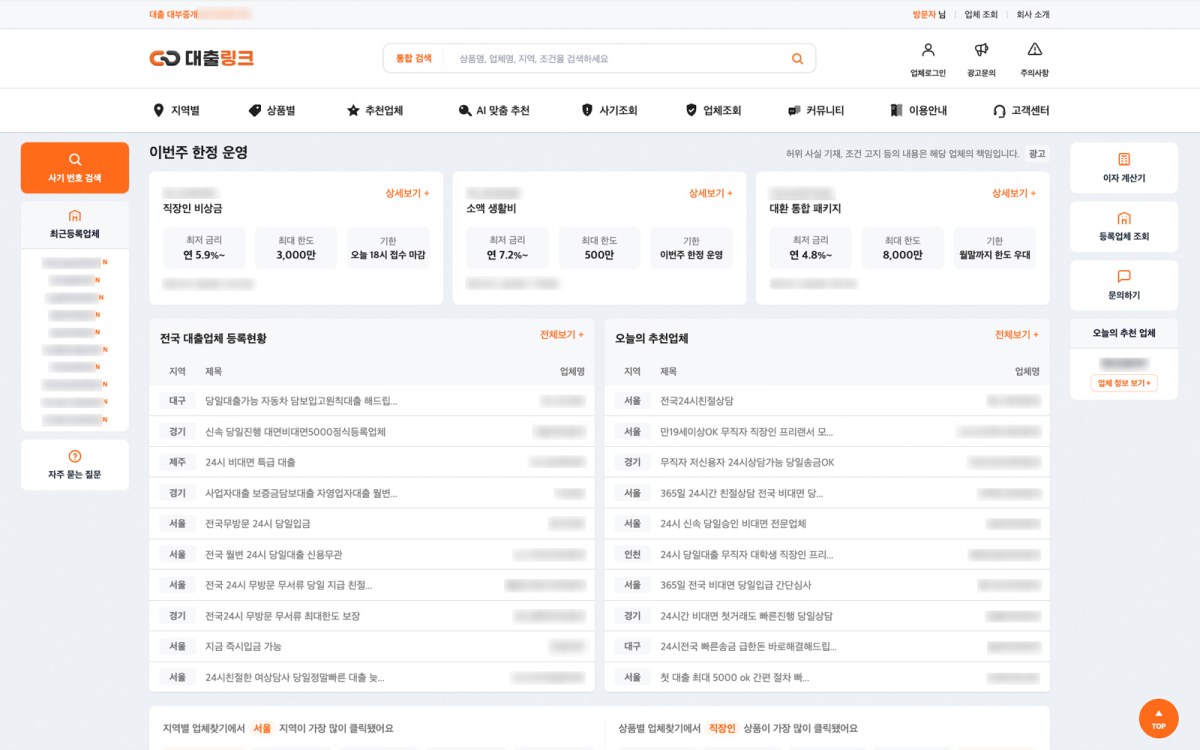Click 전체보기 in 전국 대출업체 등록현황
Image resolution: width=1200 pixels, height=750 pixels.
click(562, 335)
